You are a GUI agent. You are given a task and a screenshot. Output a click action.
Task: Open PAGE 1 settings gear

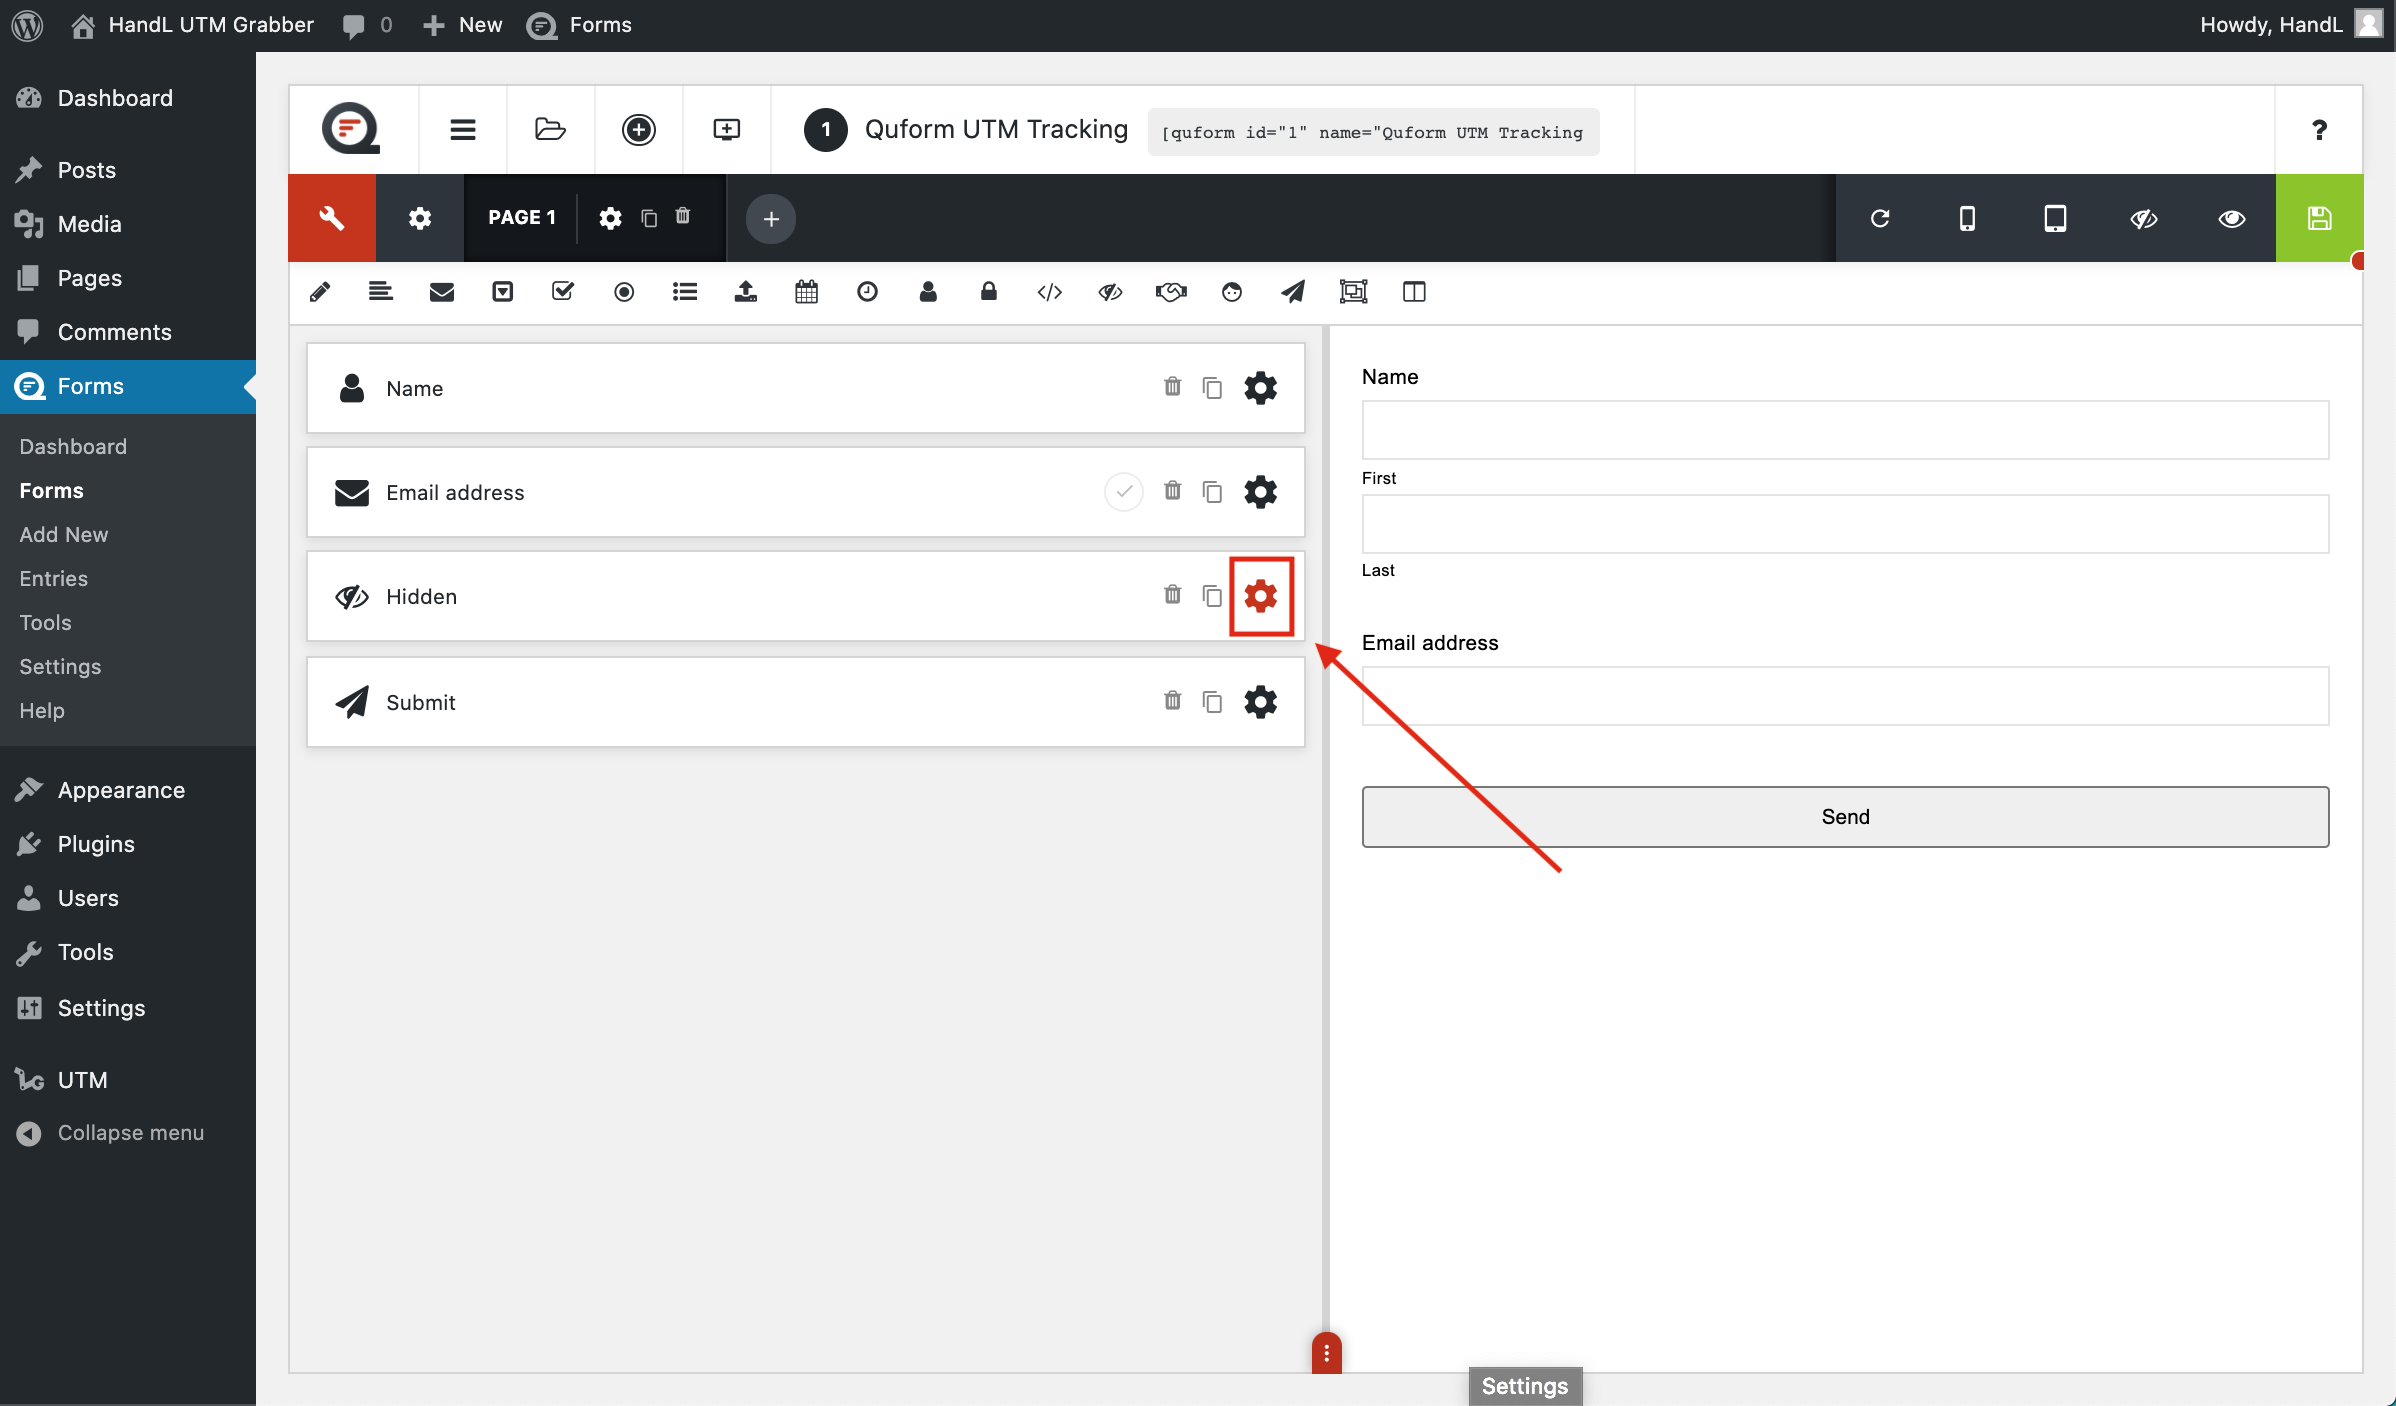[611, 218]
